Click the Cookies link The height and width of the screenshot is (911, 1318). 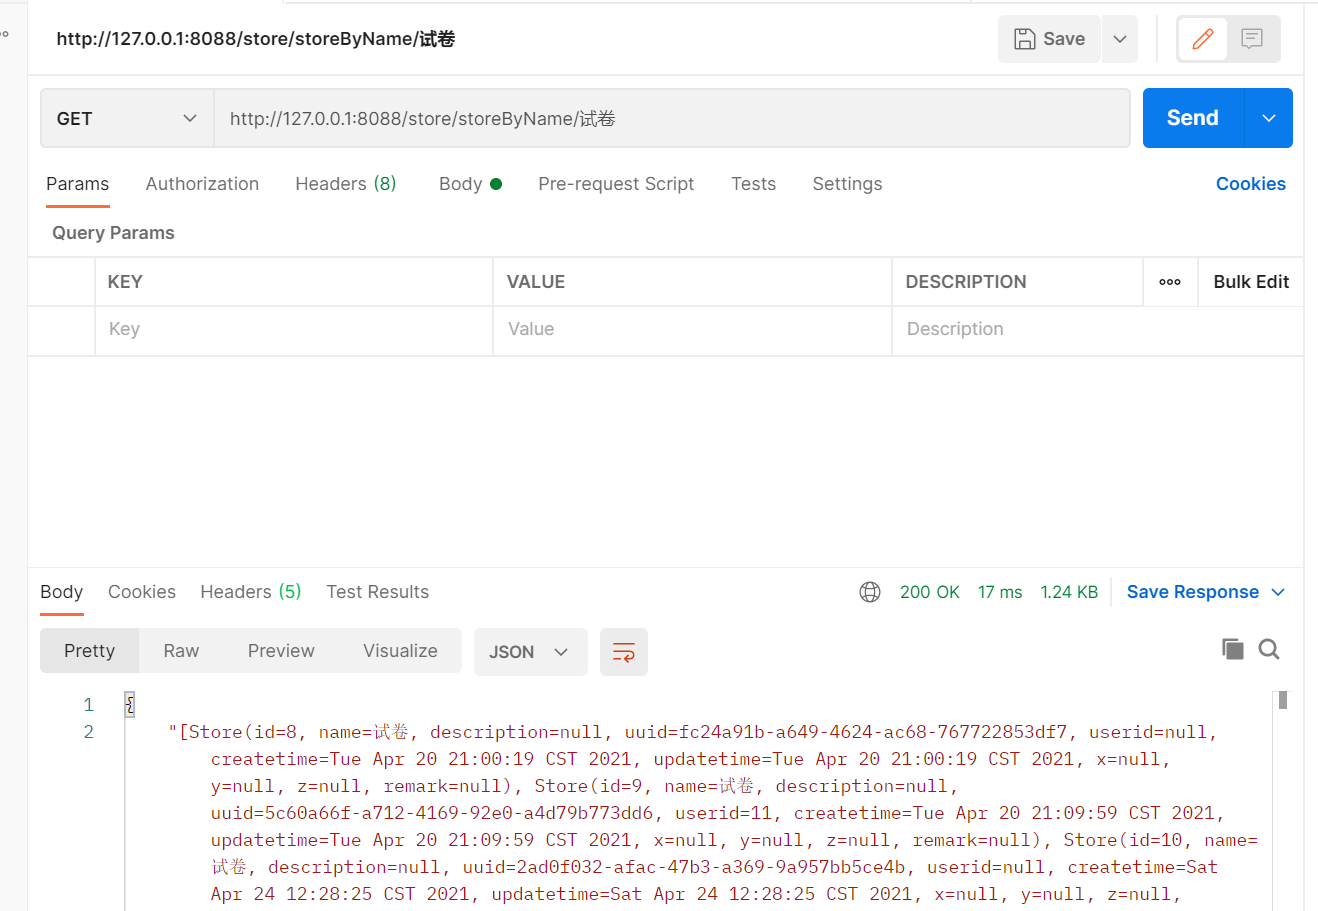pyautogui.click(x=1250, y=184)
